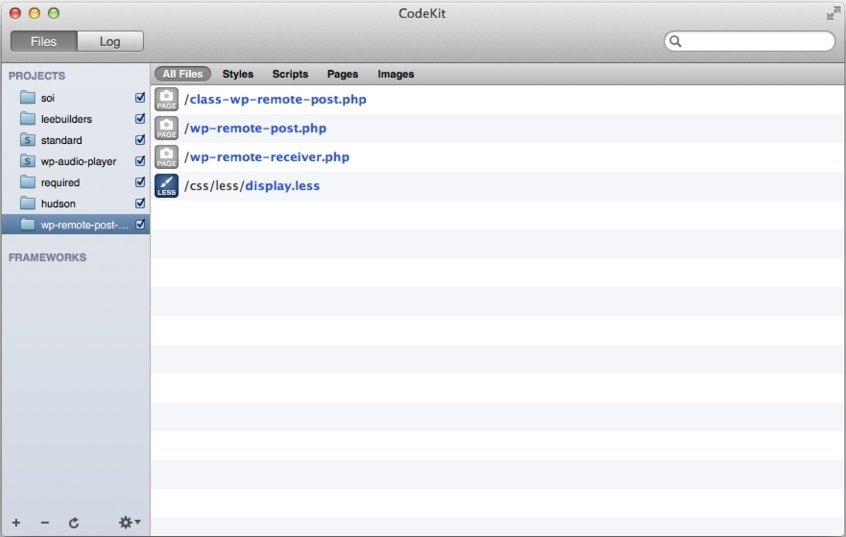Show only Styles files

(x=238, y=74)
